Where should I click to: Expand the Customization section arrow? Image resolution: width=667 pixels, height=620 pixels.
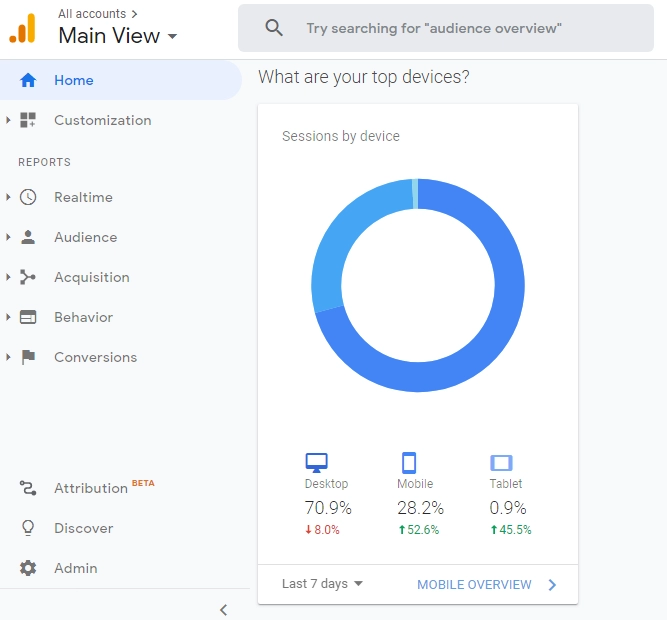[8, 120]
